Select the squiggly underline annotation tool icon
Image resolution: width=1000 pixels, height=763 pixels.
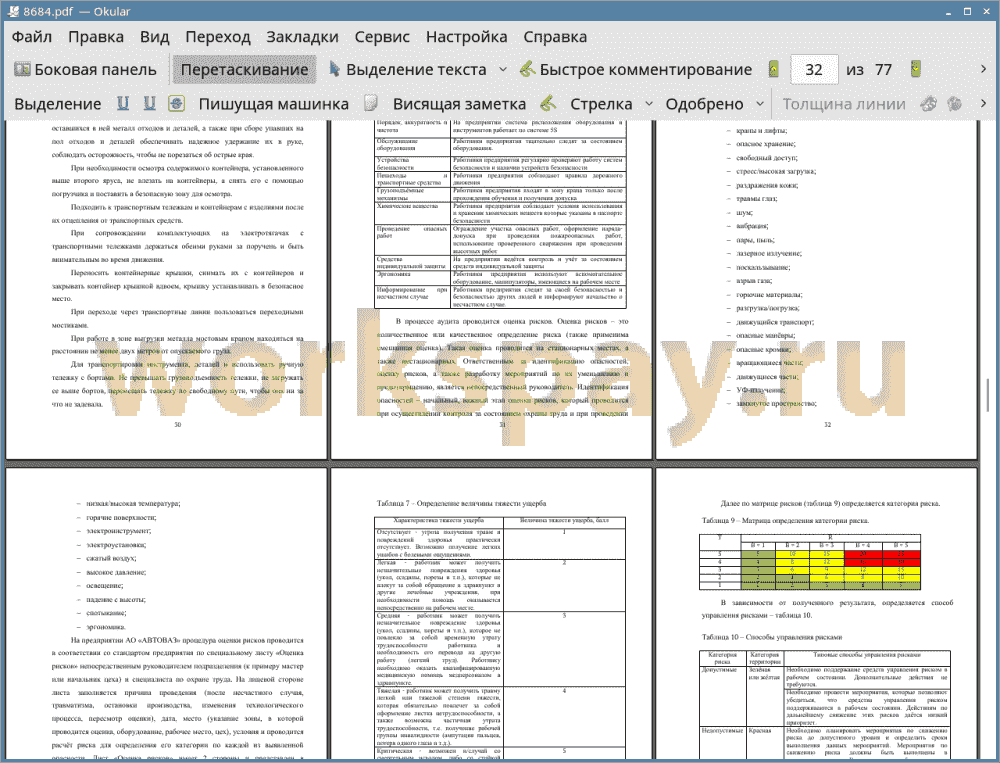[150, 103]
